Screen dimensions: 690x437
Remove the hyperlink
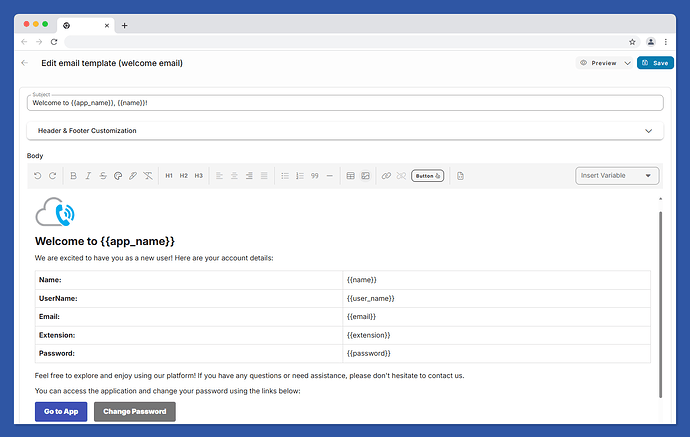(x=401, y=176)
